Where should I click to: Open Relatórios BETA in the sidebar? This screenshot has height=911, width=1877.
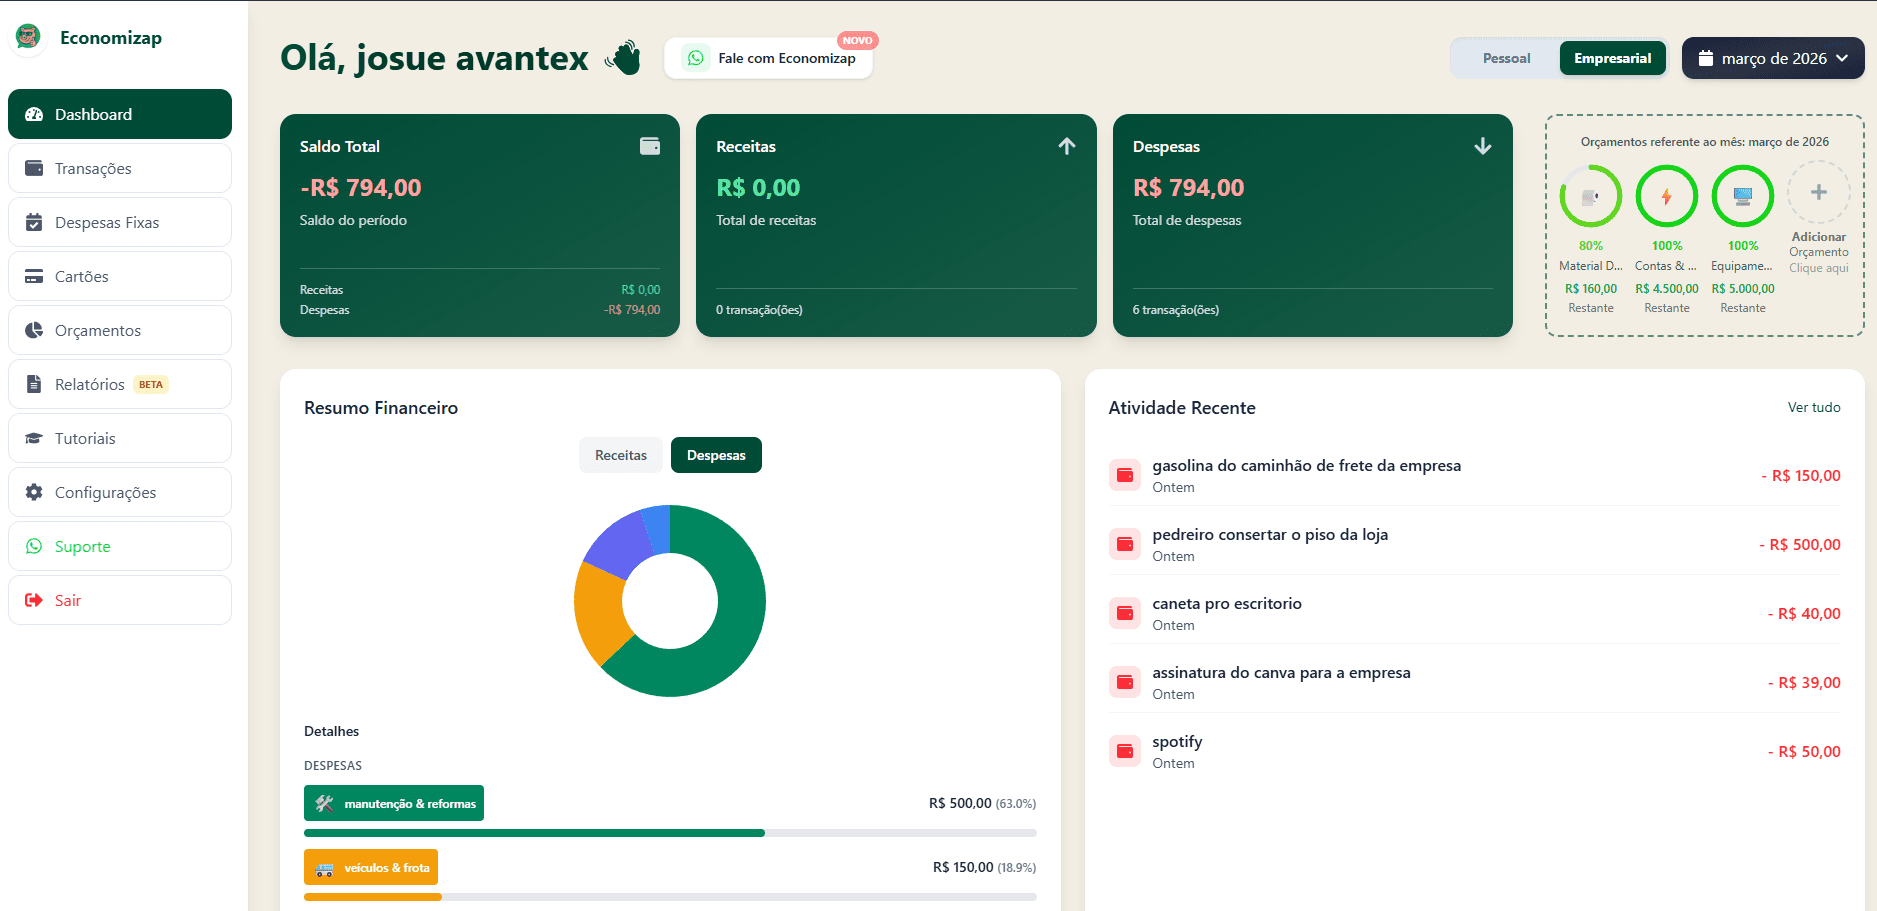pos(120,384)
